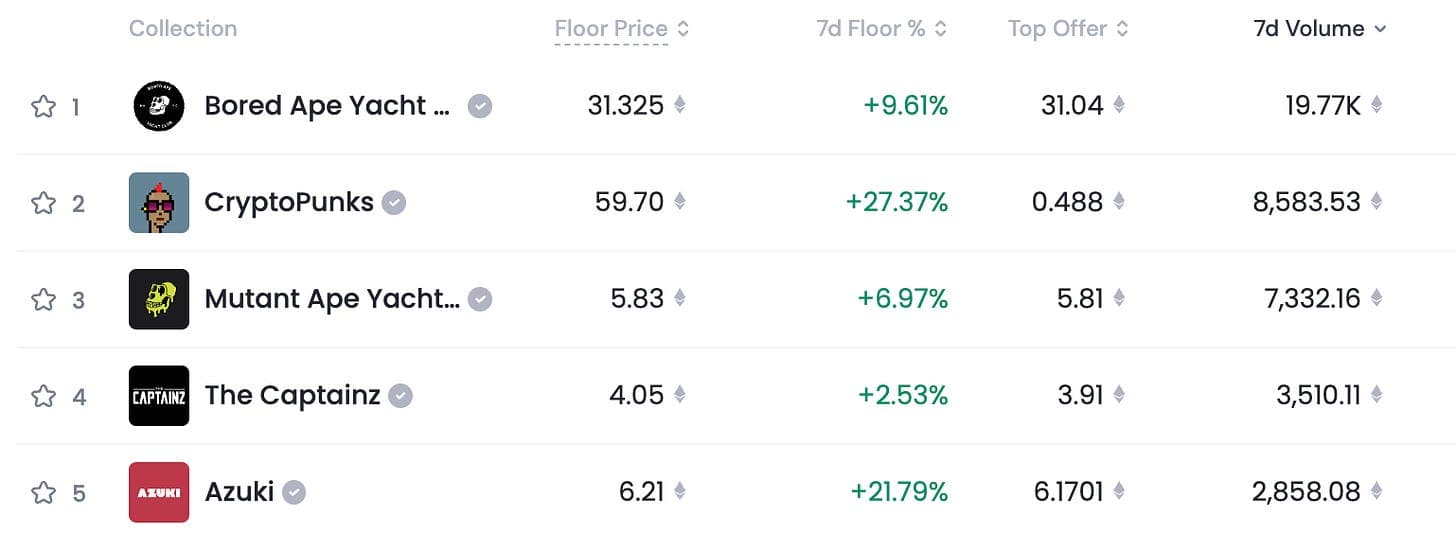The image size is (1456, 536).
Task: Click the verified badge beside Azuki
Action: pos(294,492)
